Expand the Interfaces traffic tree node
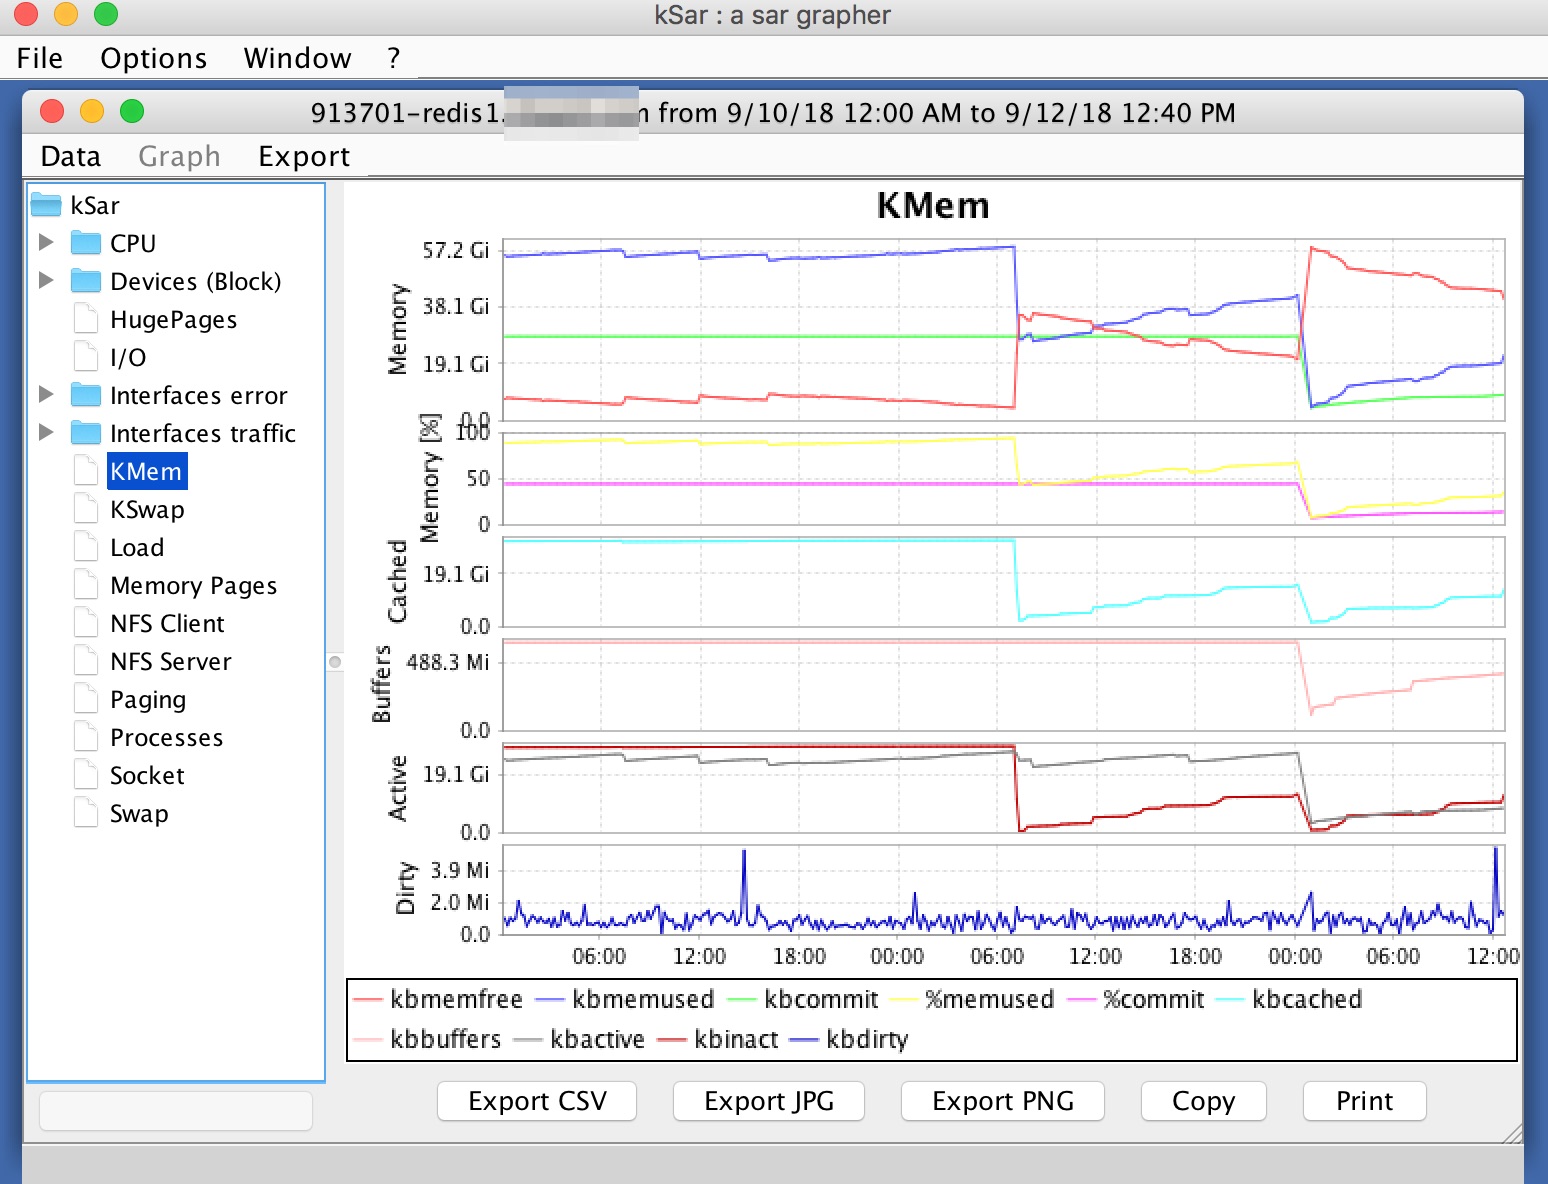The image size is (1548, 1184). click(45, 432)
